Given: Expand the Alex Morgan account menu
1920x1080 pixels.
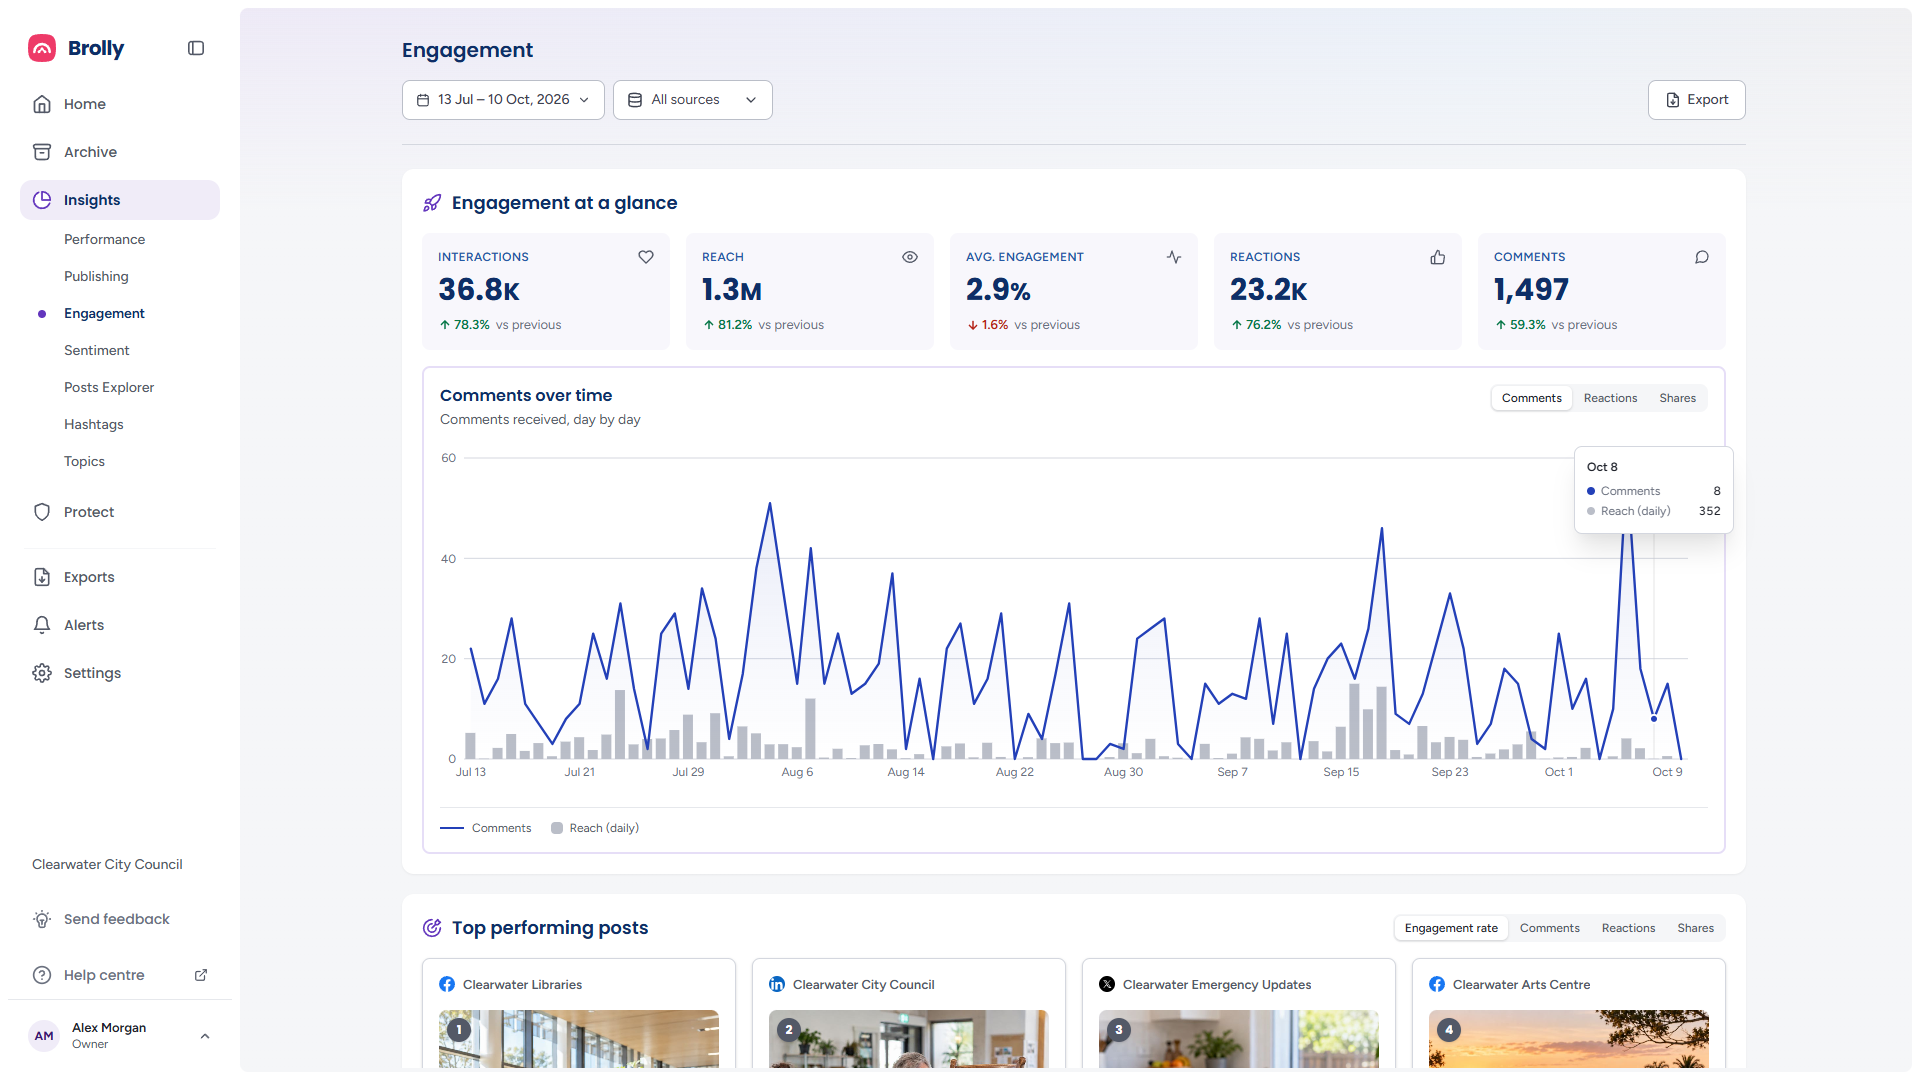Looking at the screenshot, I should pos(120,1036).
